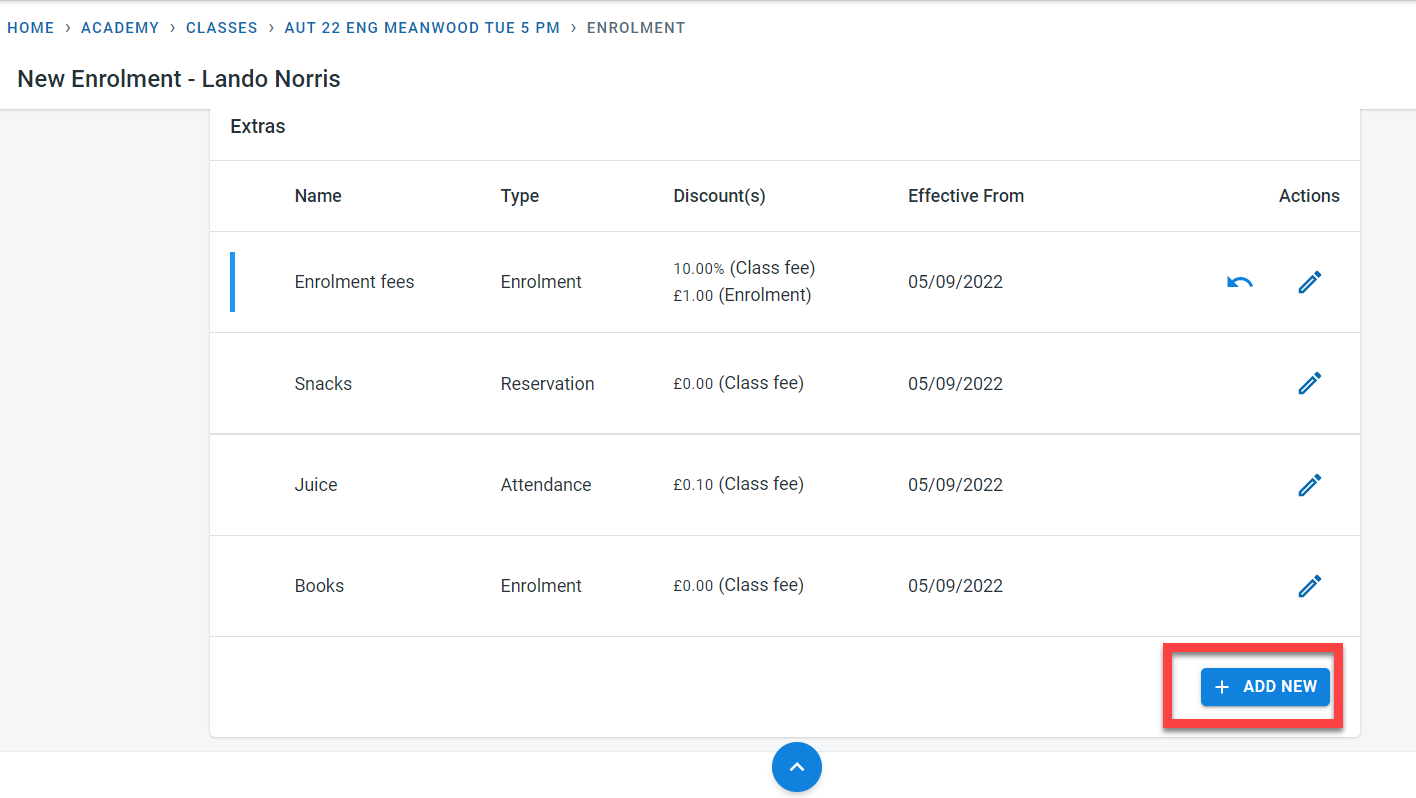
Task: Navigate to Classes in the breadcrumb
Action: (222, 28)
